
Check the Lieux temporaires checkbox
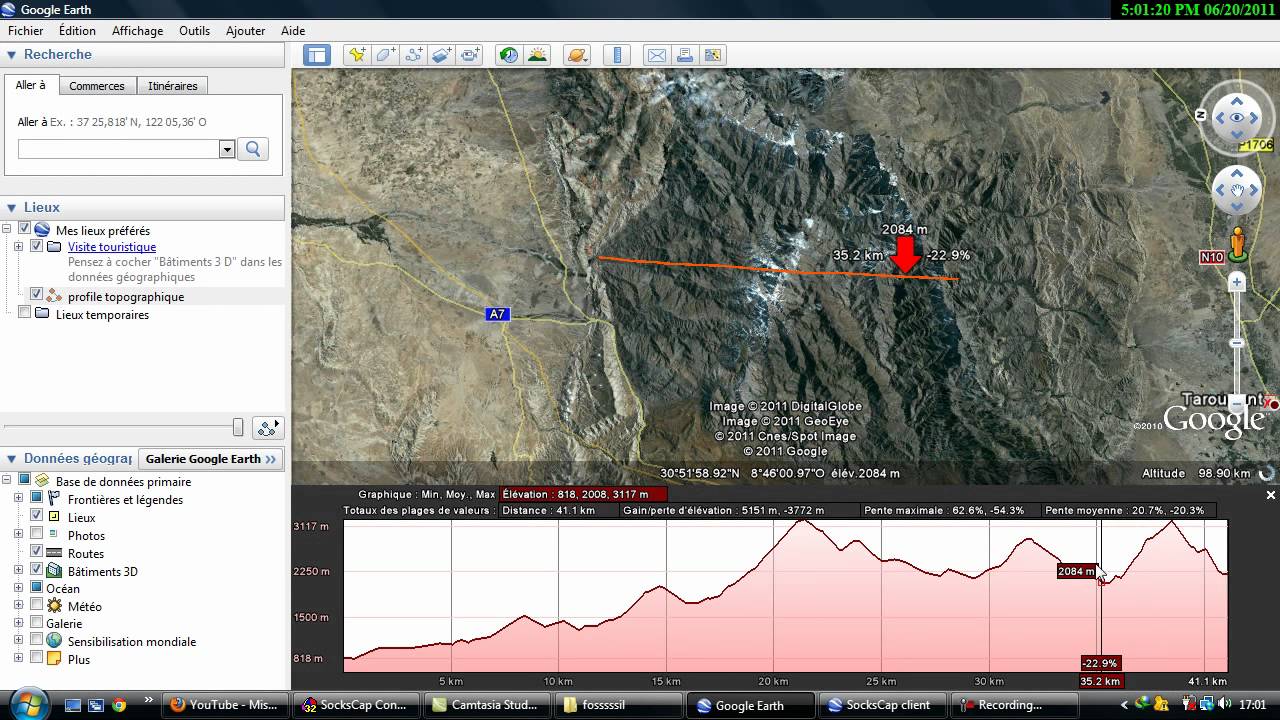pos(25,313)
